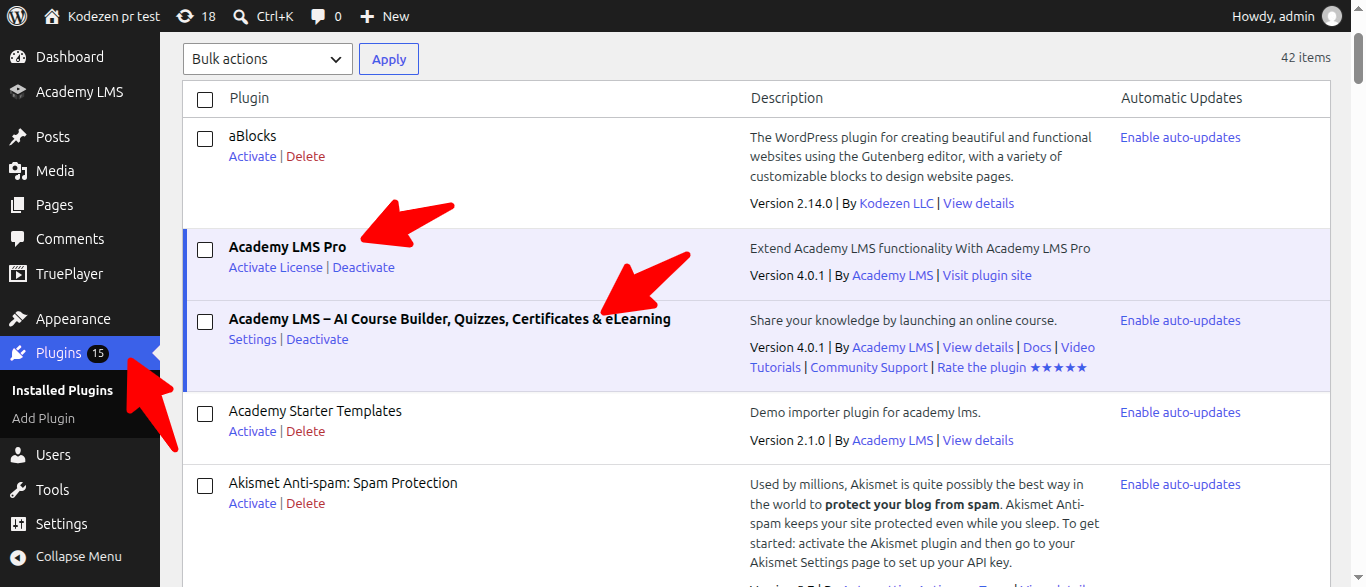Click the Settings sliders icon
Viewport: 1366px width, 587px height.
(18, 524)
